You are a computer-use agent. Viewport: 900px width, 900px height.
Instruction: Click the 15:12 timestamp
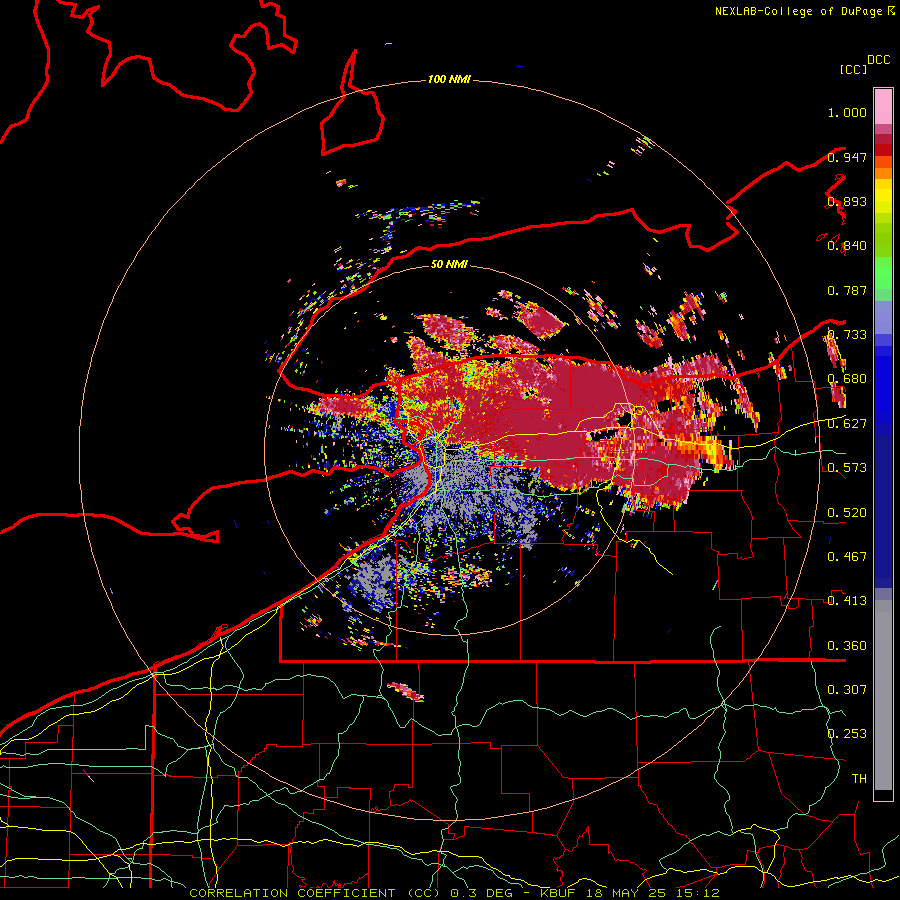point(697,893)
